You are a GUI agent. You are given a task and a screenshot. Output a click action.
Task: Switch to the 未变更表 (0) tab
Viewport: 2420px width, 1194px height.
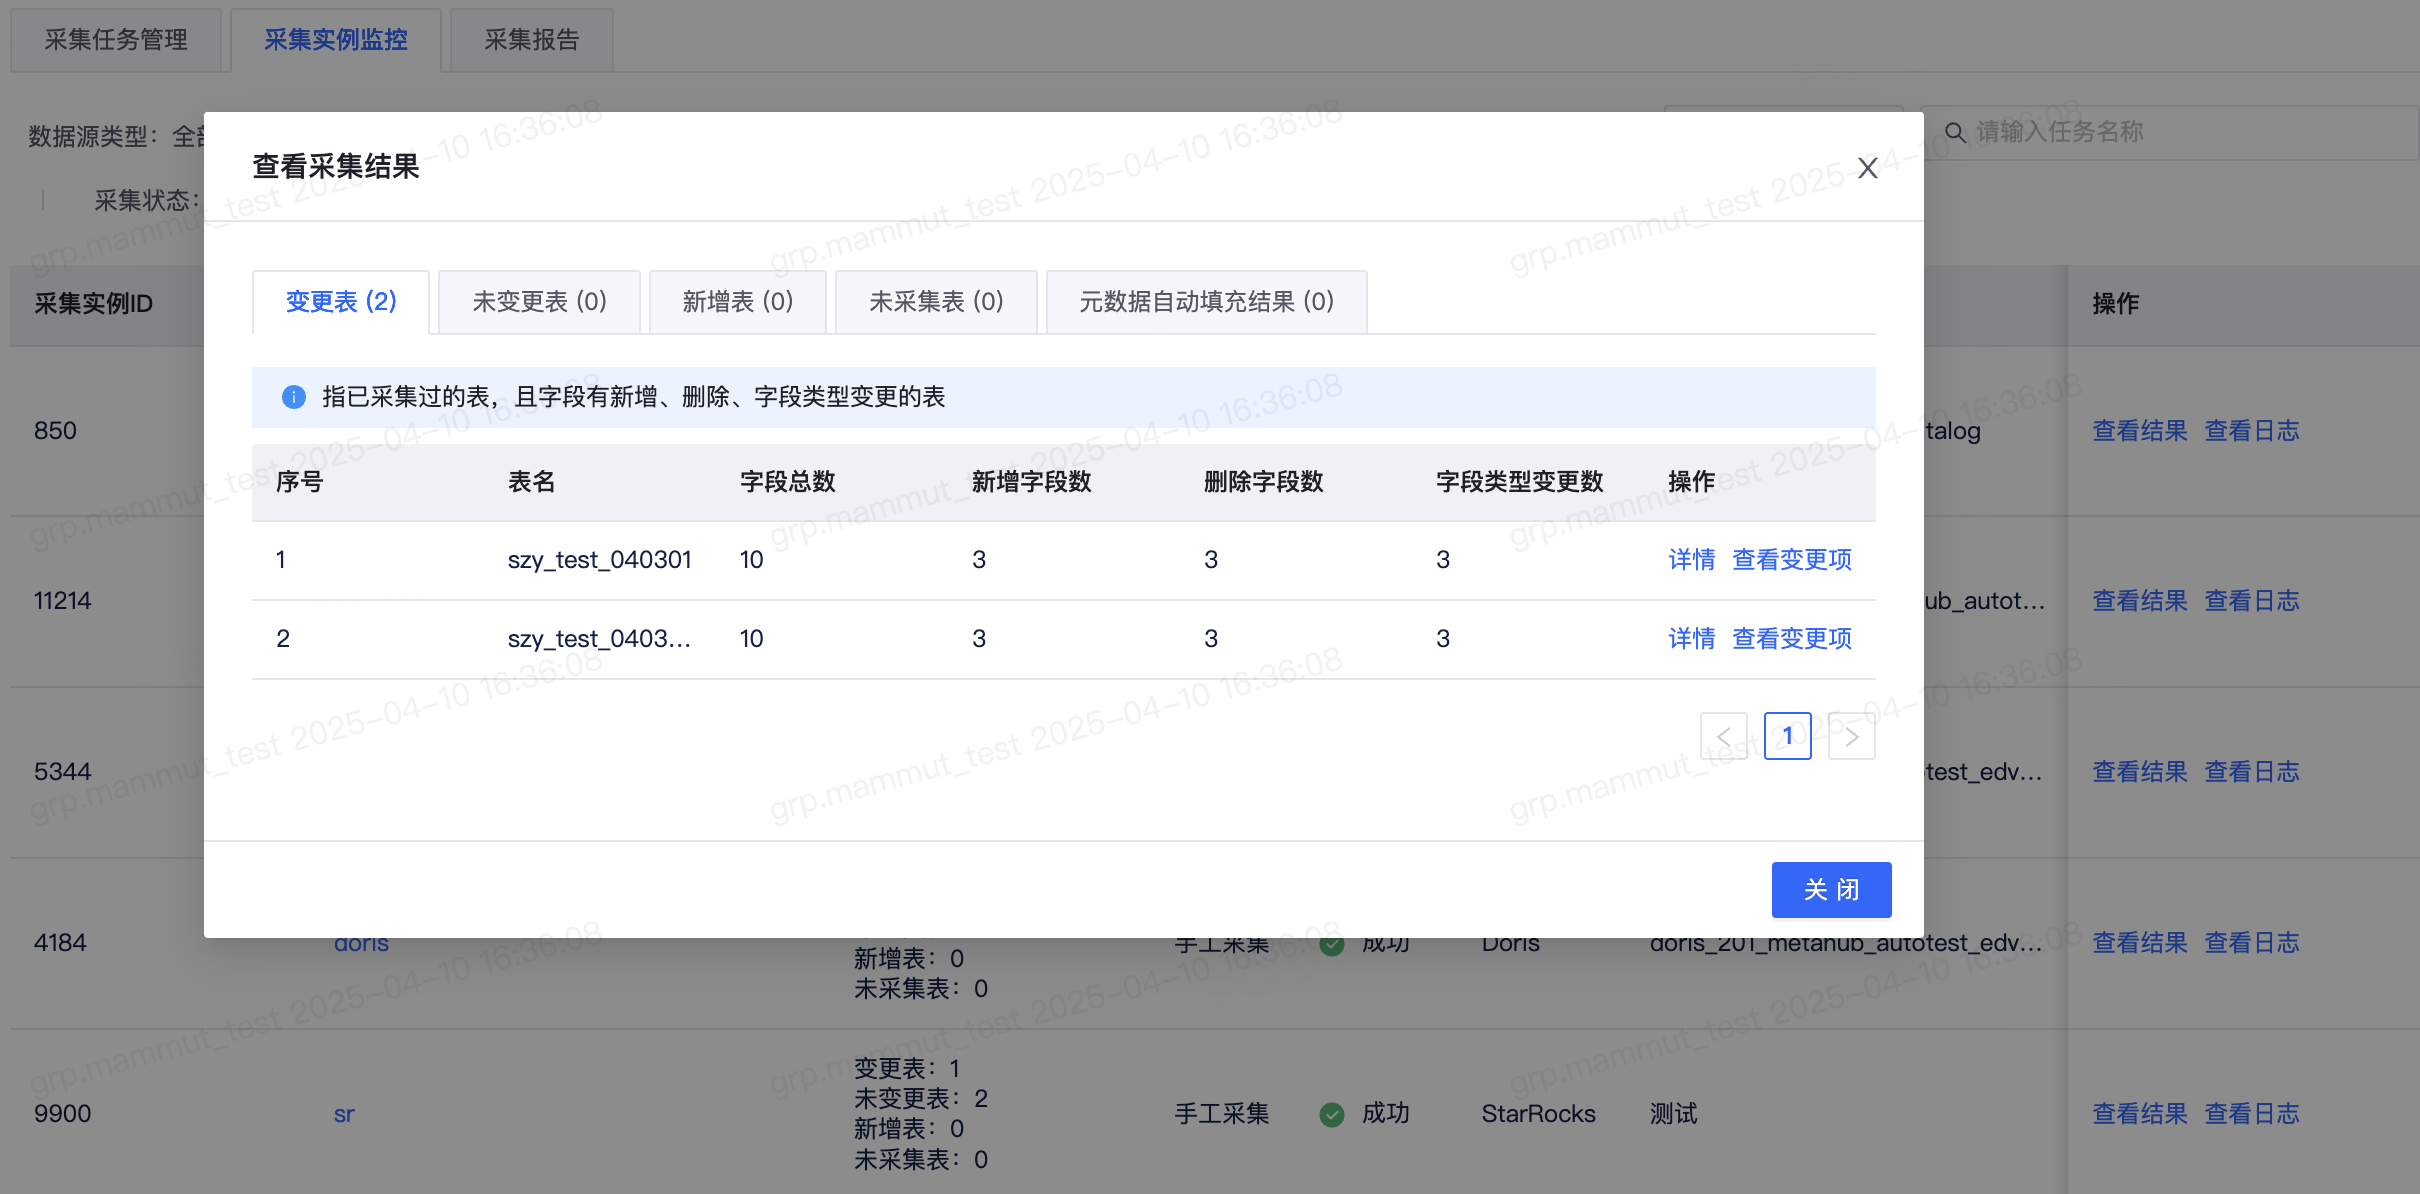click(539, 302)
